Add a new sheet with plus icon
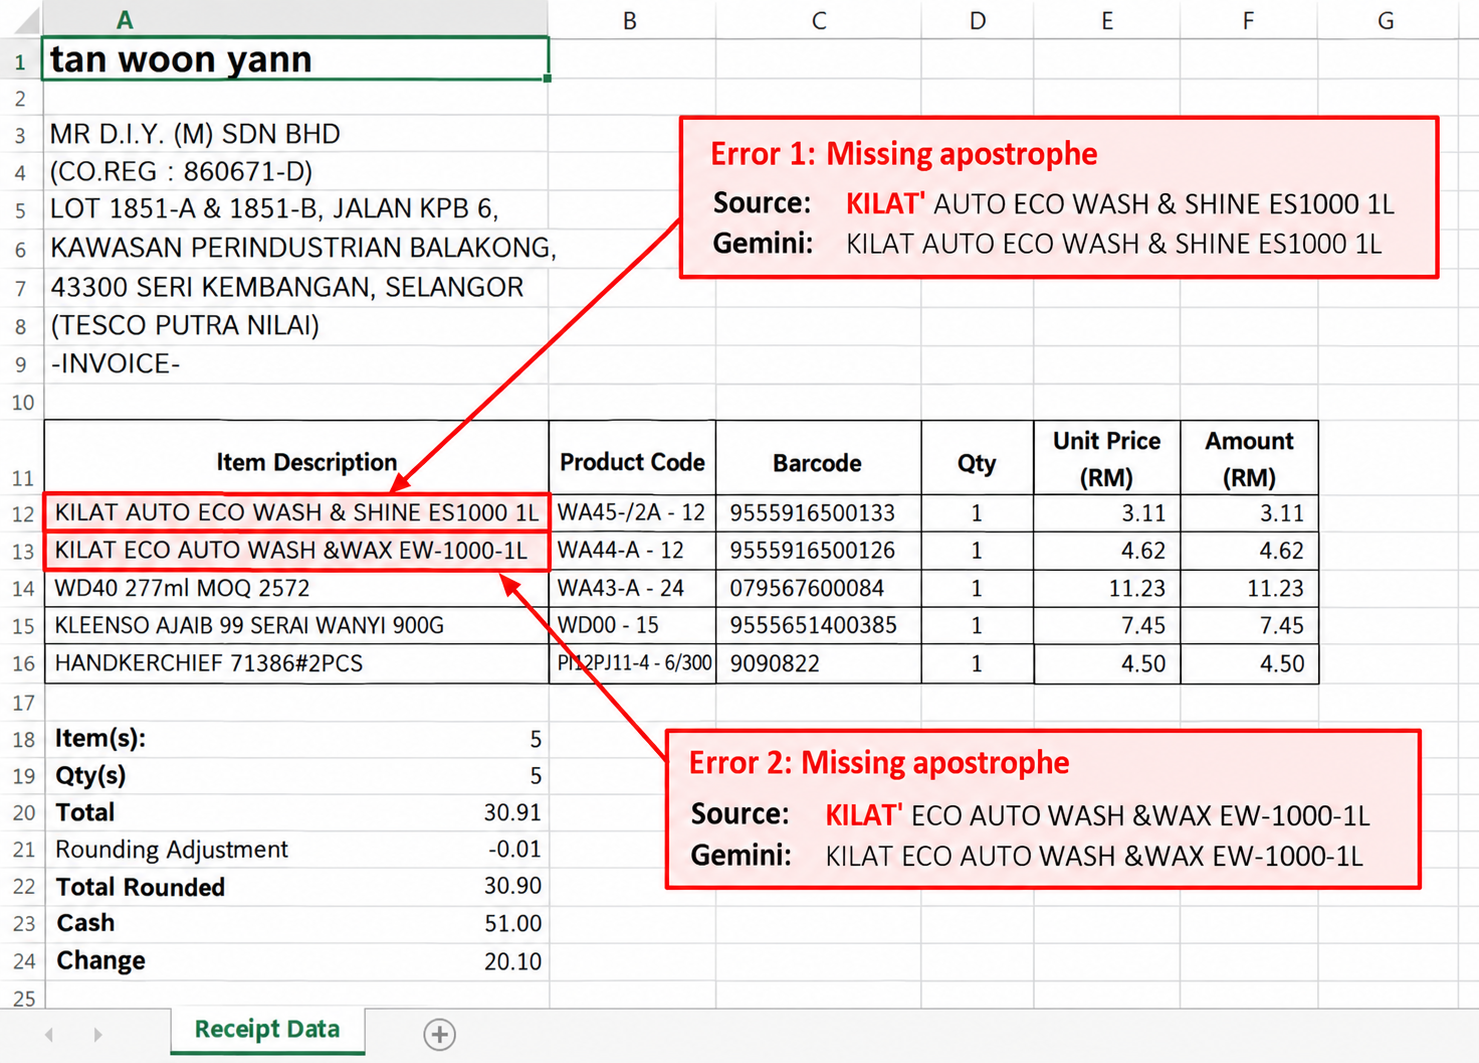 [x=439, y=1034]
